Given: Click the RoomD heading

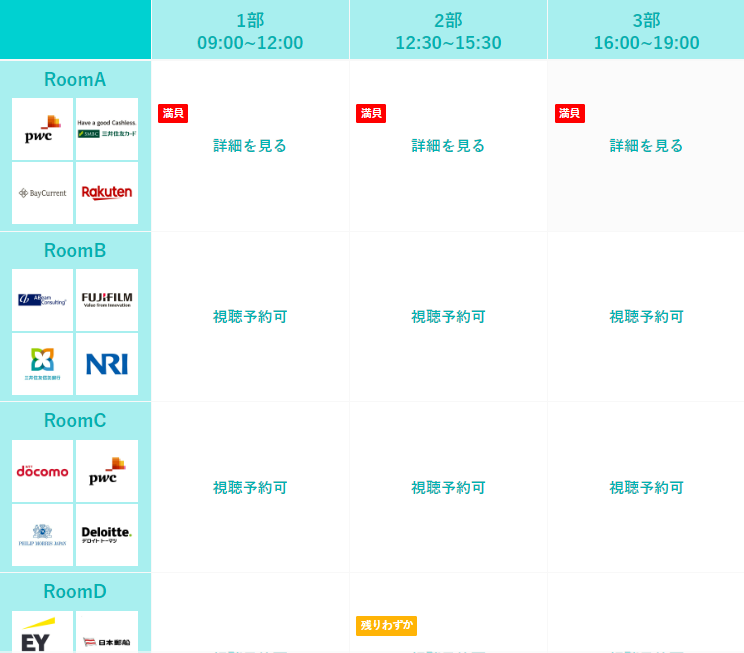Looking at the screenshot, I should (75, 591).
